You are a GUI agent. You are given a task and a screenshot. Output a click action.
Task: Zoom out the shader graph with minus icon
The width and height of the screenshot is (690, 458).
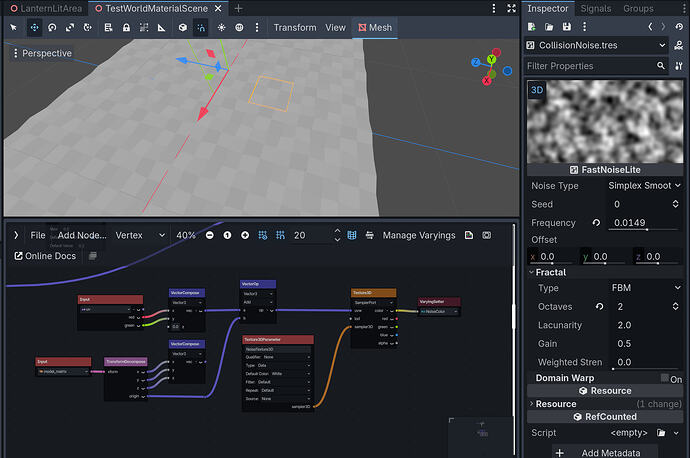coord(210,235)
